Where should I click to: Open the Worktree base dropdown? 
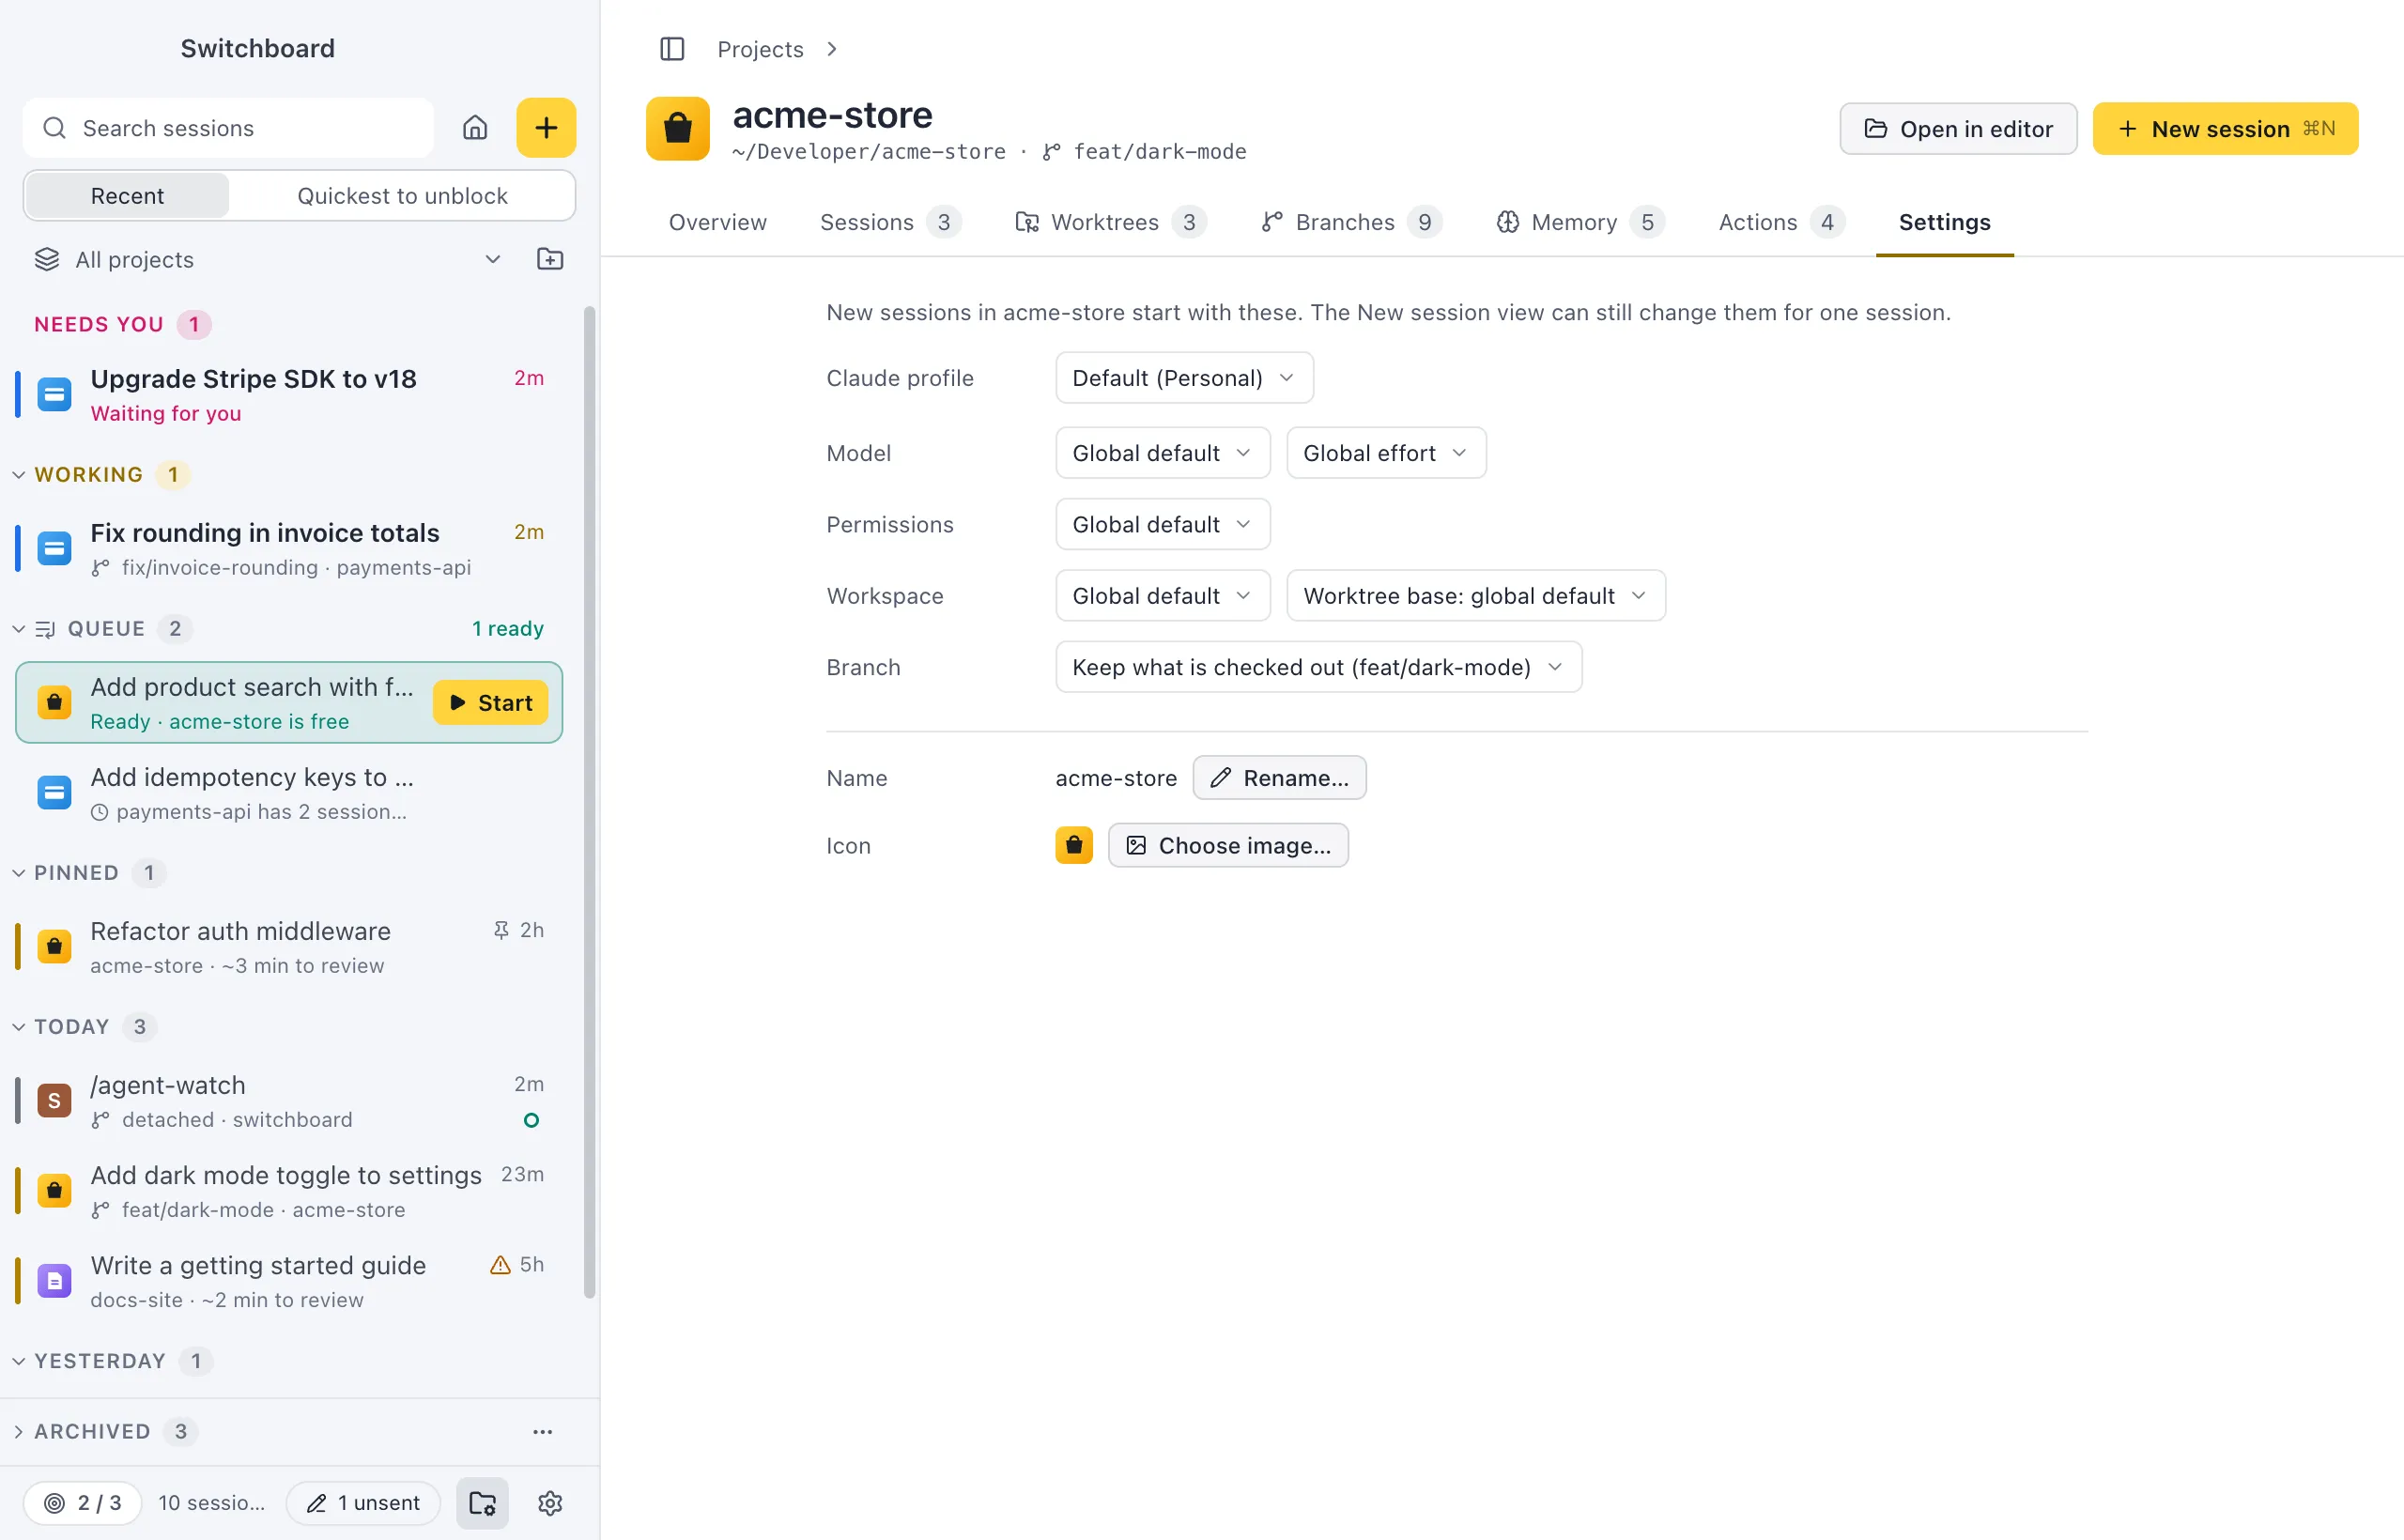1475,596
